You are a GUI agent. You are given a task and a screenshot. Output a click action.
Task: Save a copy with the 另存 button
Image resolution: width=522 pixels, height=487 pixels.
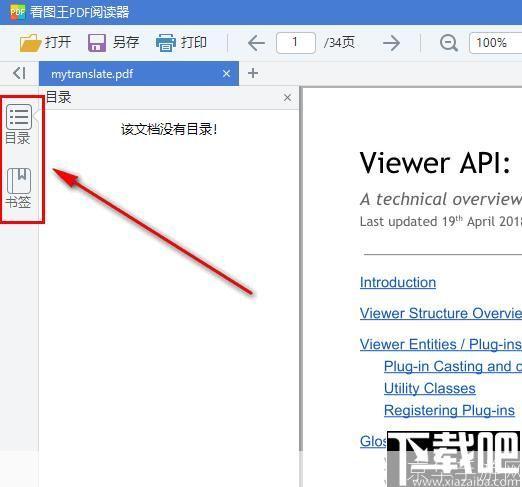pyautogui.click(x=113, y=43)
